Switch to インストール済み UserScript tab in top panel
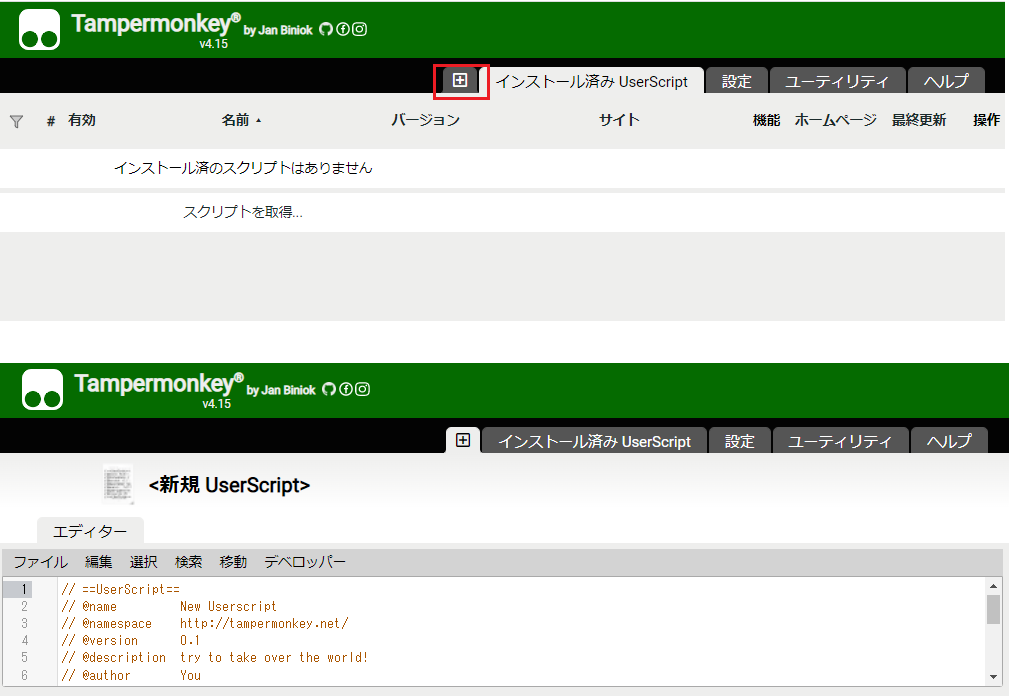1012x697 pixels. tap(591, 81)
